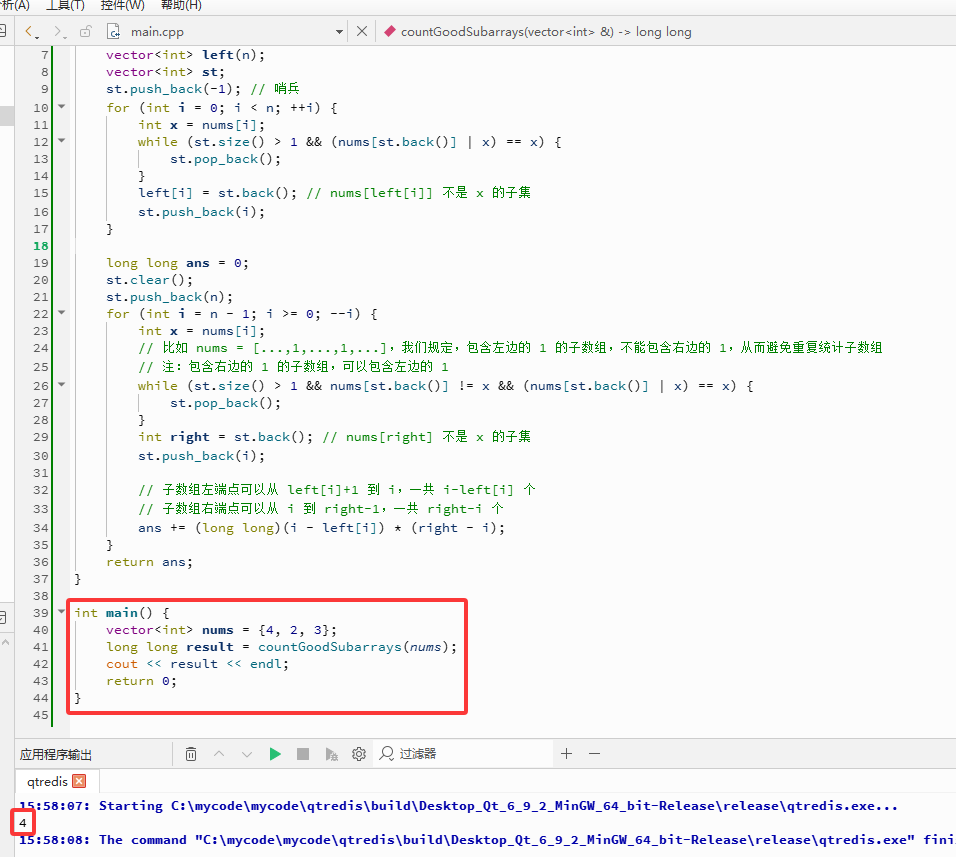This screenshot has height=857, width=956.
Task: Increase output font with plus button
Action: click(566, 754)
